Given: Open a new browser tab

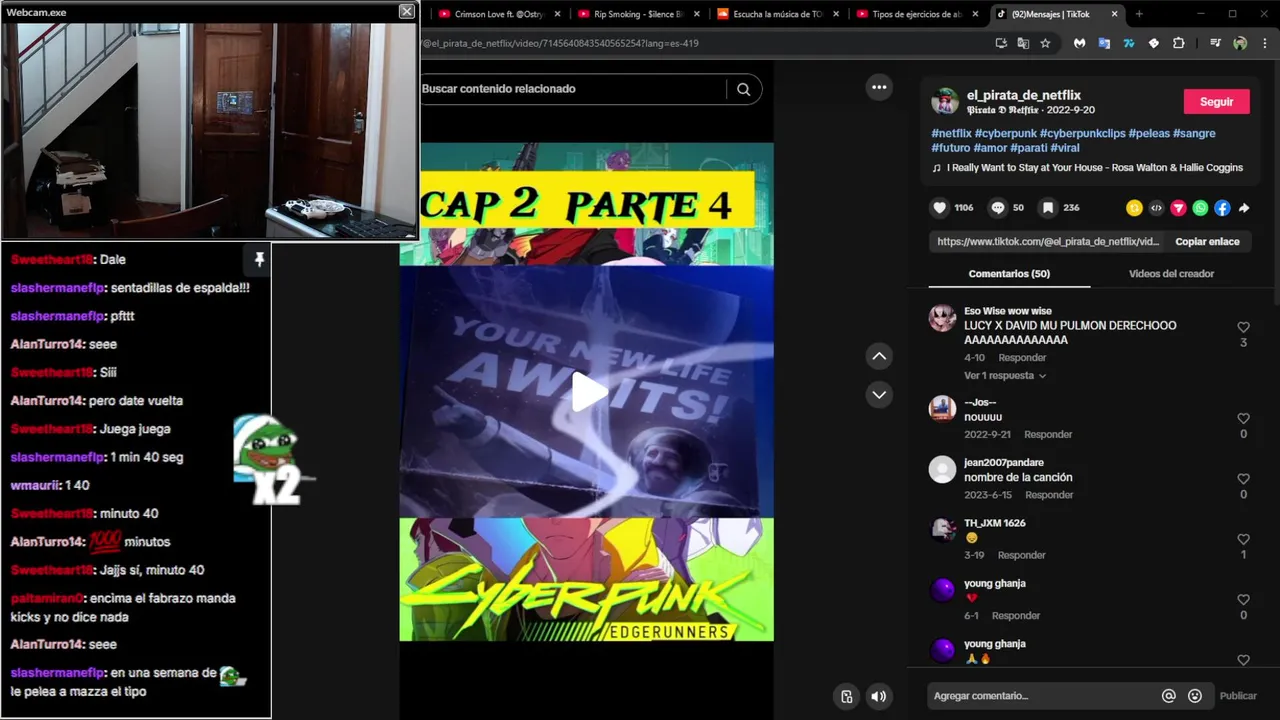Looking at the screenshot, I should click(x=1139, y=14).
